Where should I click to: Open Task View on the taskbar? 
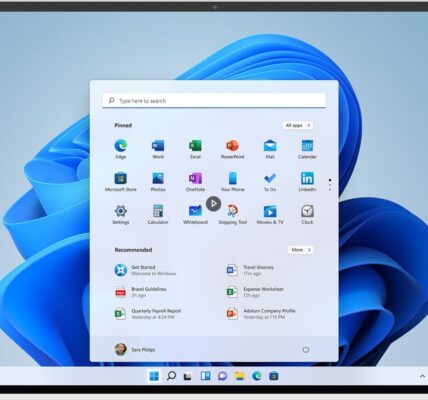coord(188,376)
